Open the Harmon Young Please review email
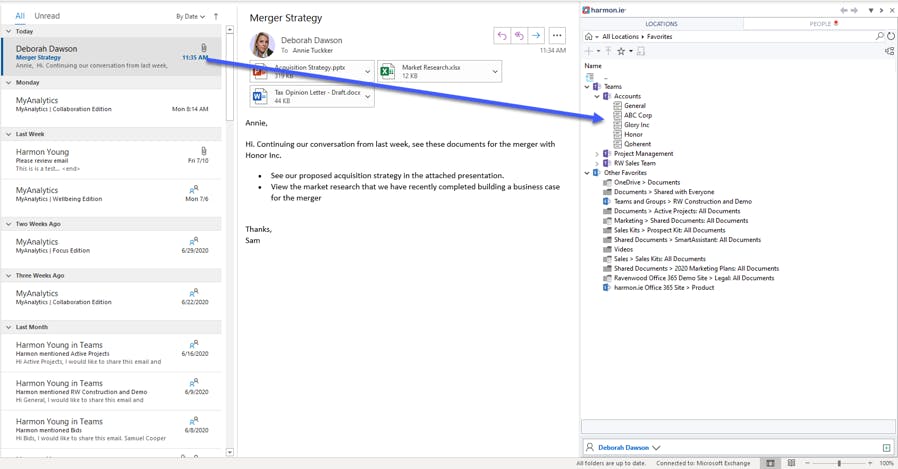 pyautogui.click(x=112, y=159)
